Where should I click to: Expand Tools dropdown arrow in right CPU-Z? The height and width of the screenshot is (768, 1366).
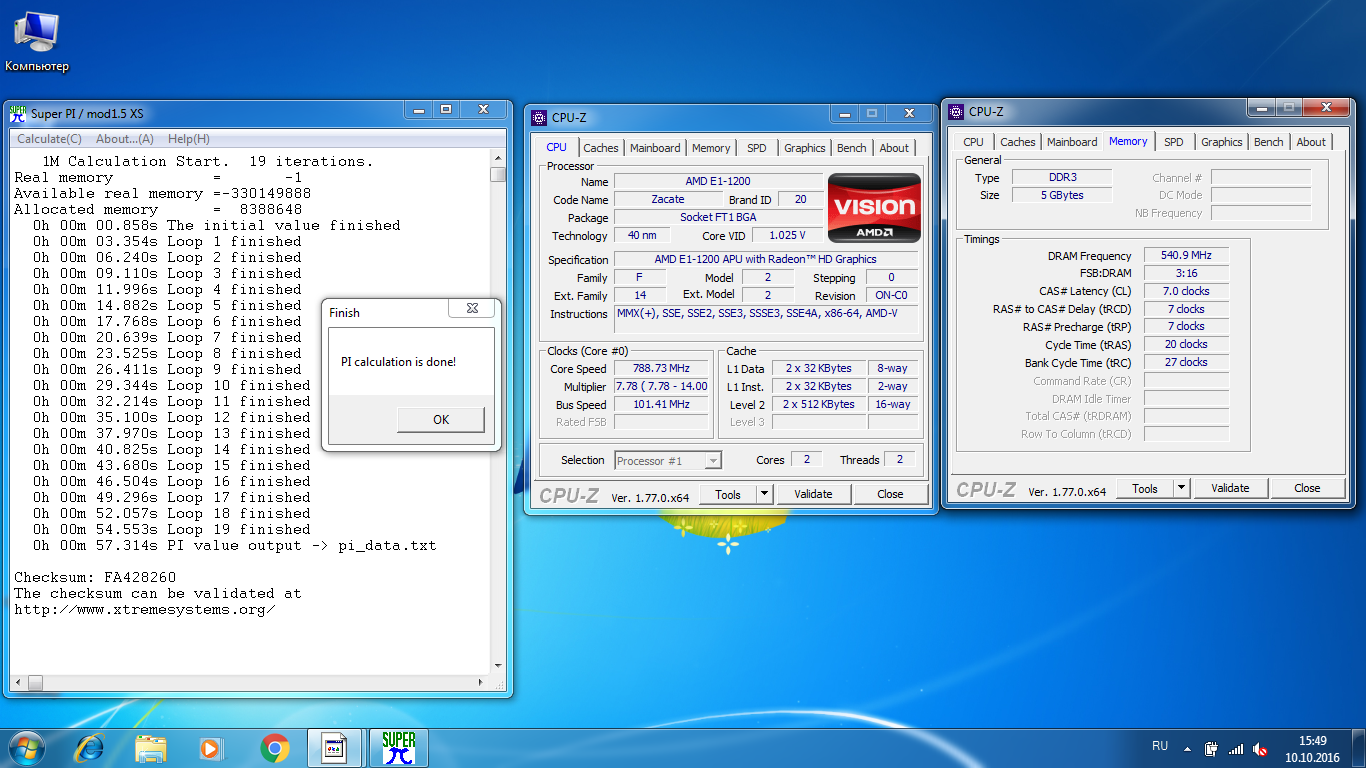pos(1181,488)
